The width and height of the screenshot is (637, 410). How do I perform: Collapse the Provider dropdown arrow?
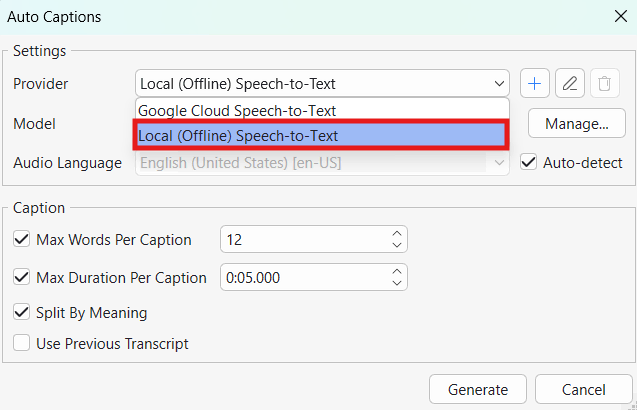coord(499,84)
